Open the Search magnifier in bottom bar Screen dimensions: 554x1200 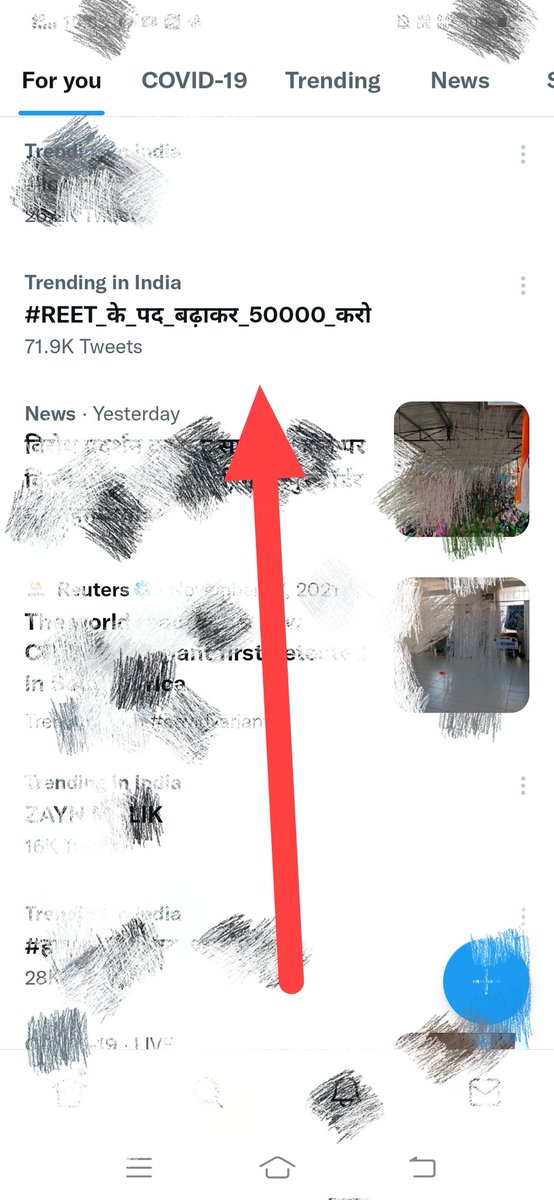[208, 1093]
